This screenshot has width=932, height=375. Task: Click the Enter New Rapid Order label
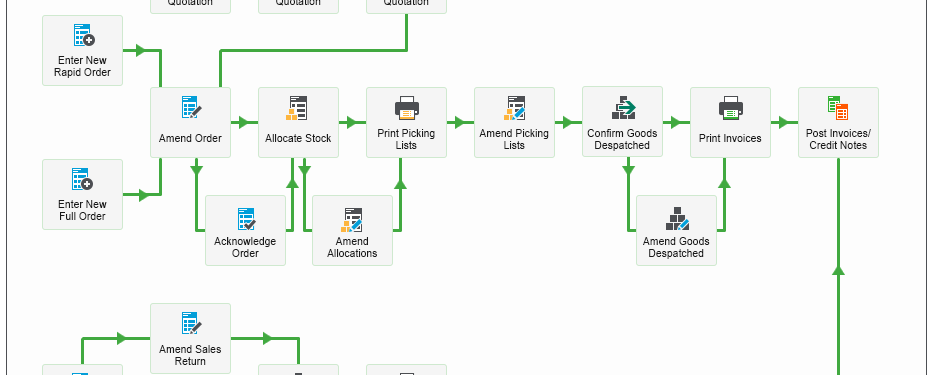pos(83,67)
